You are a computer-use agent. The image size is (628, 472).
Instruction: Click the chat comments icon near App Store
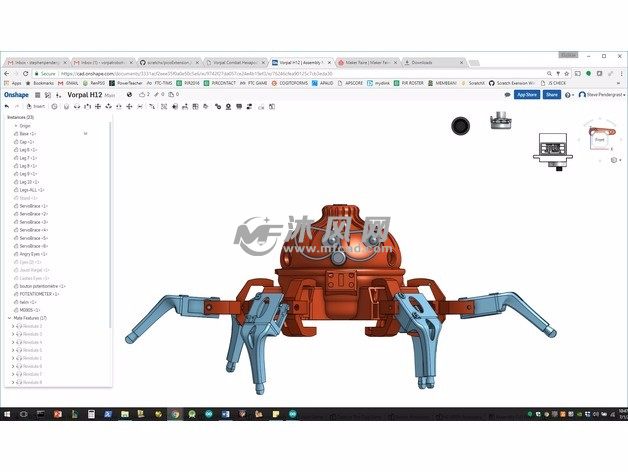(x=507, y=94)
